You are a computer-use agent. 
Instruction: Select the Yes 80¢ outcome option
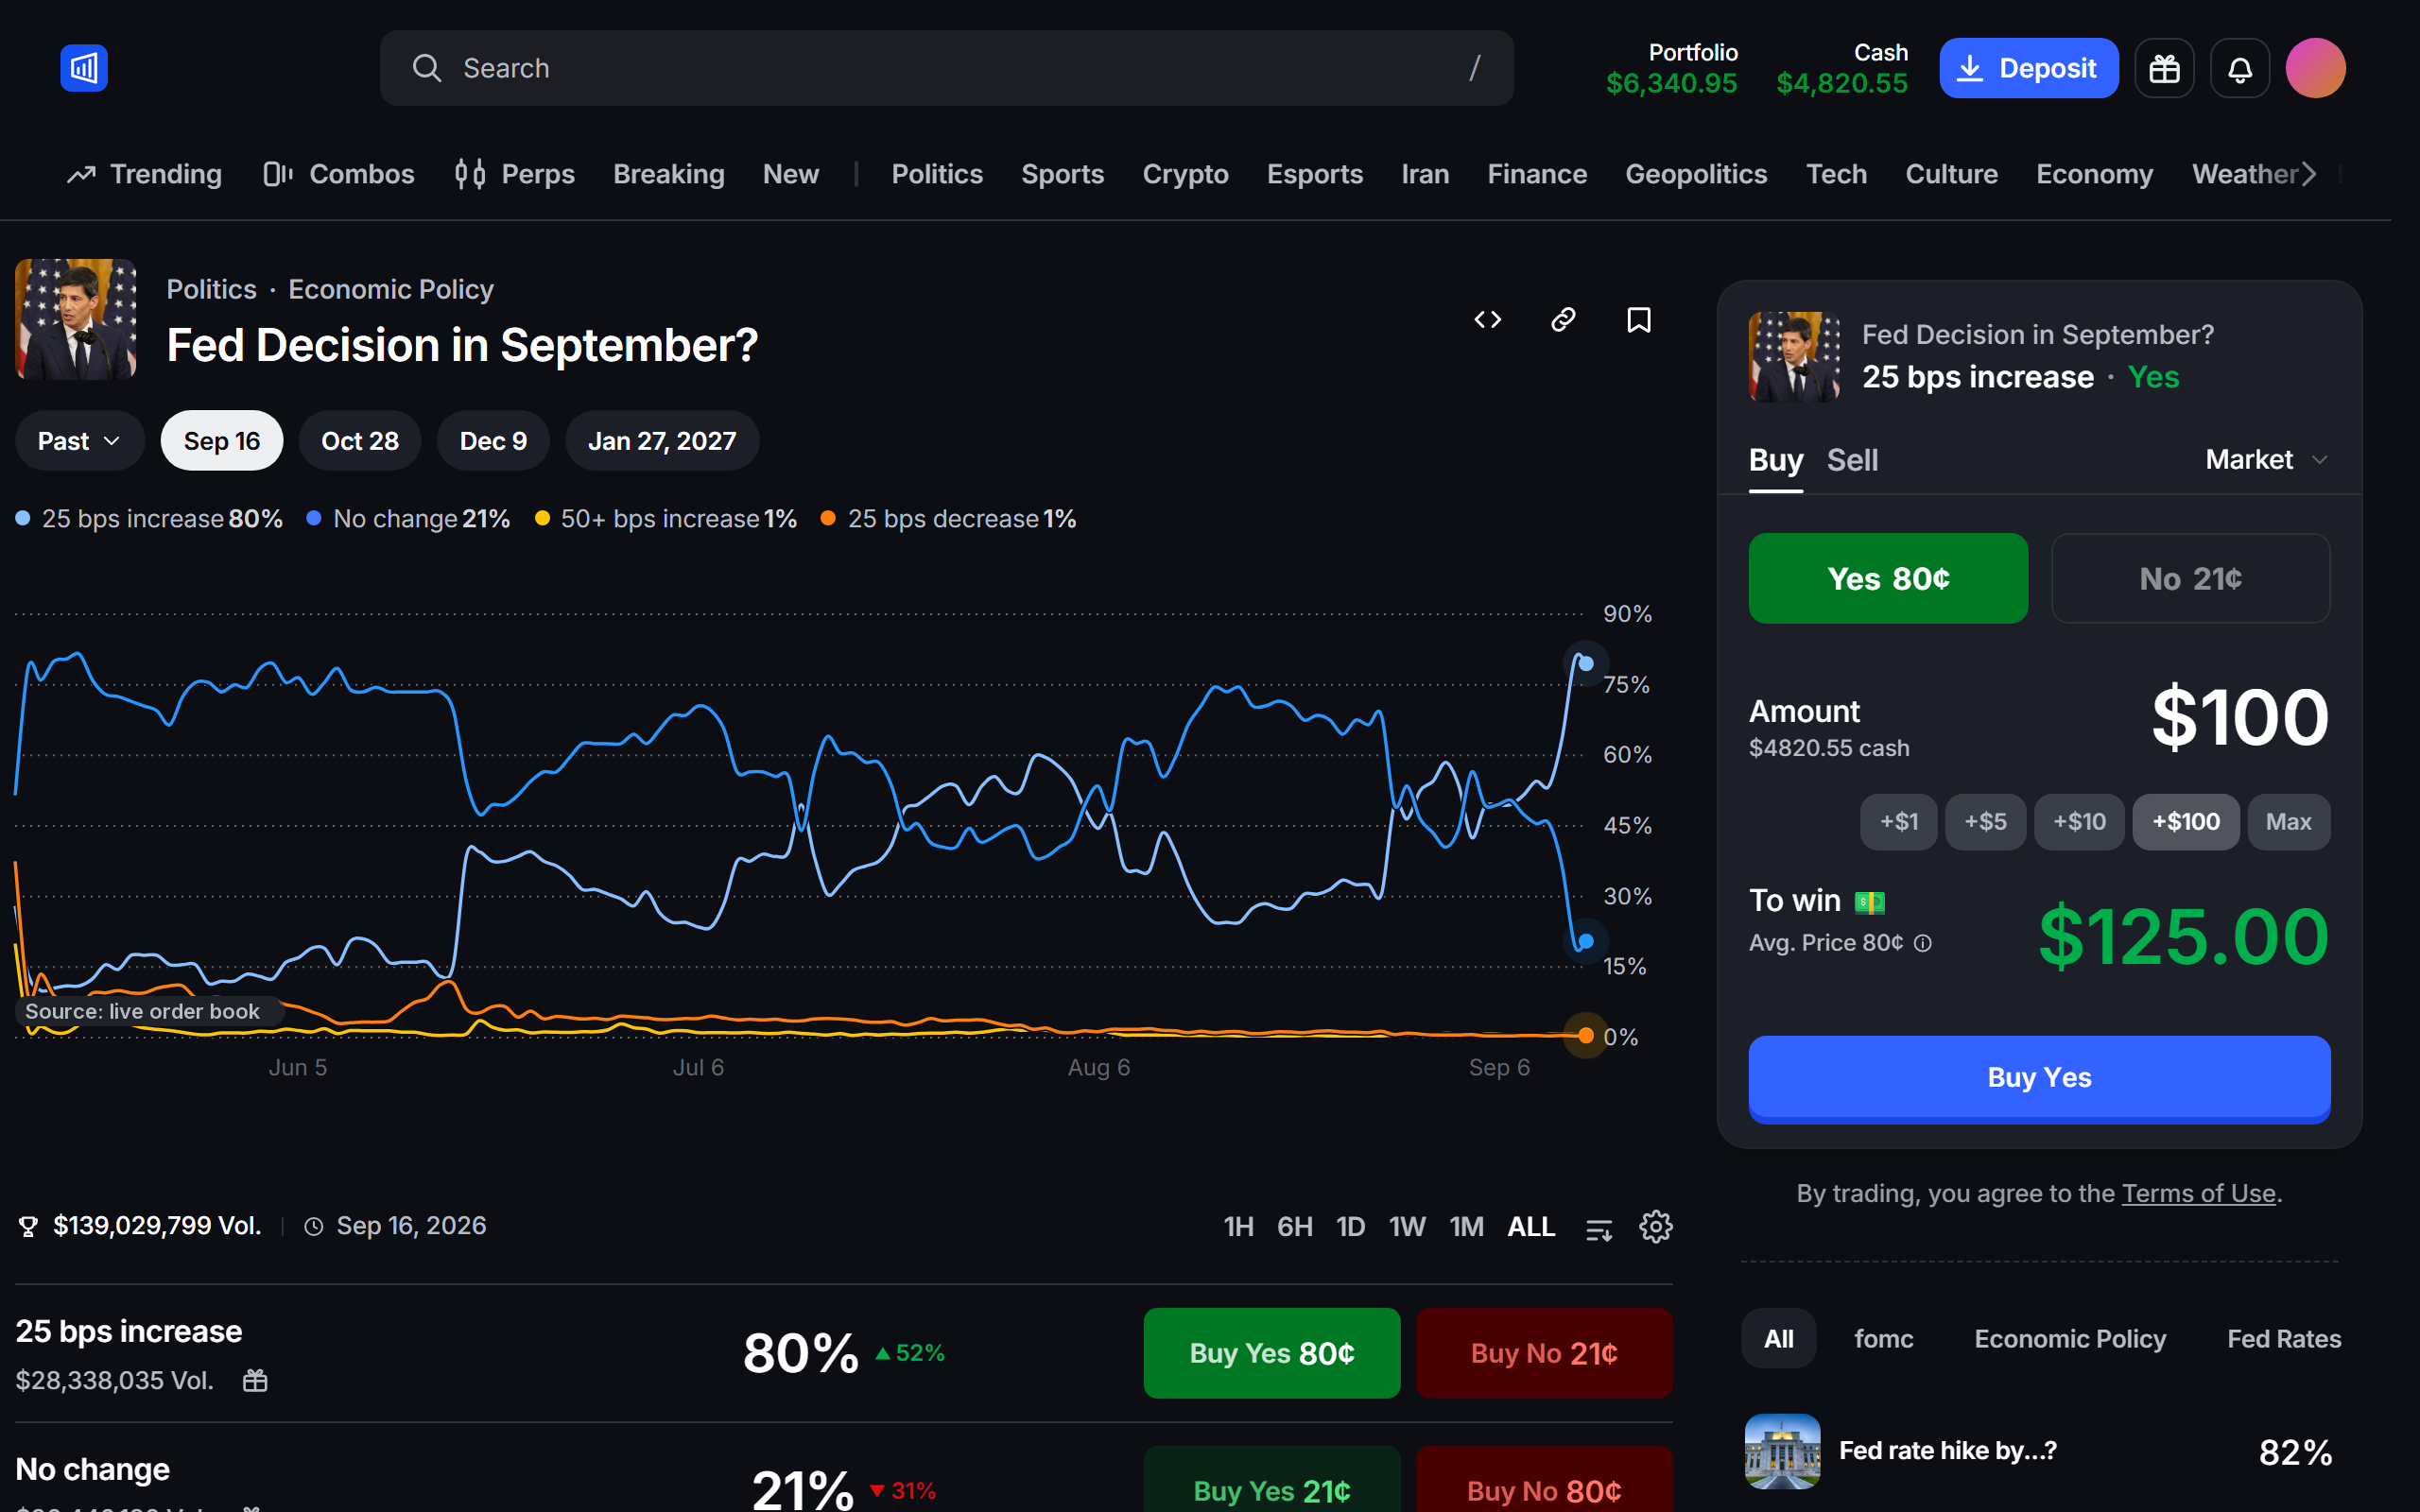(1888, 578)
